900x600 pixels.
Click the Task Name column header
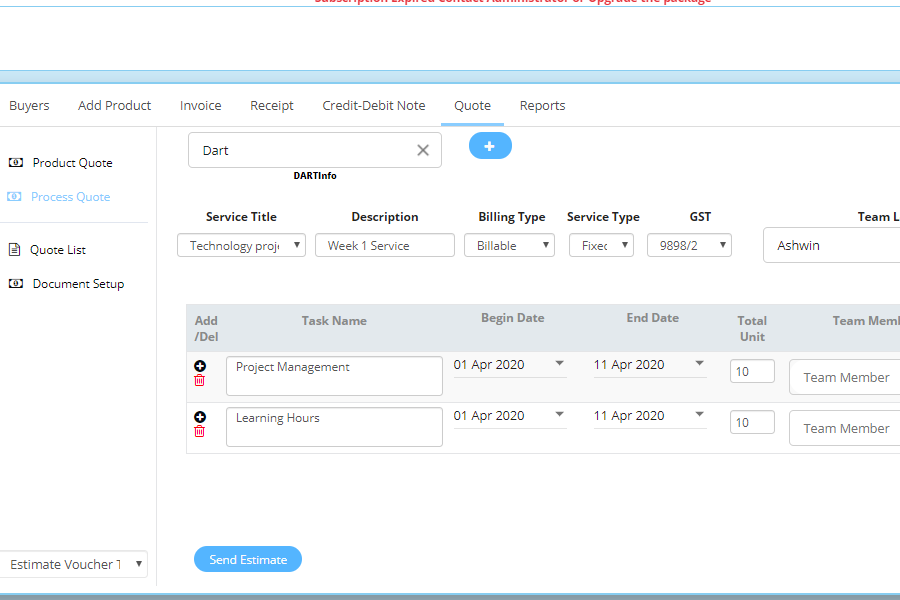(x=334, y=321)
